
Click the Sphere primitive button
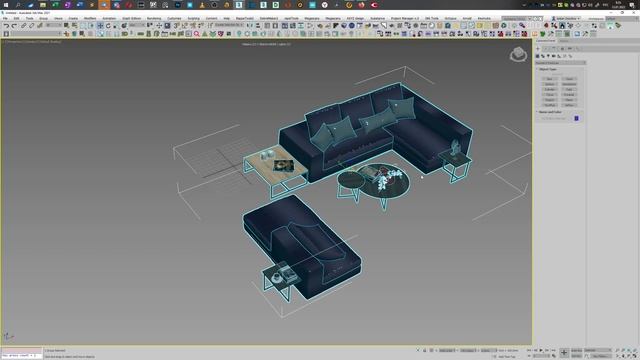[549, 84]
